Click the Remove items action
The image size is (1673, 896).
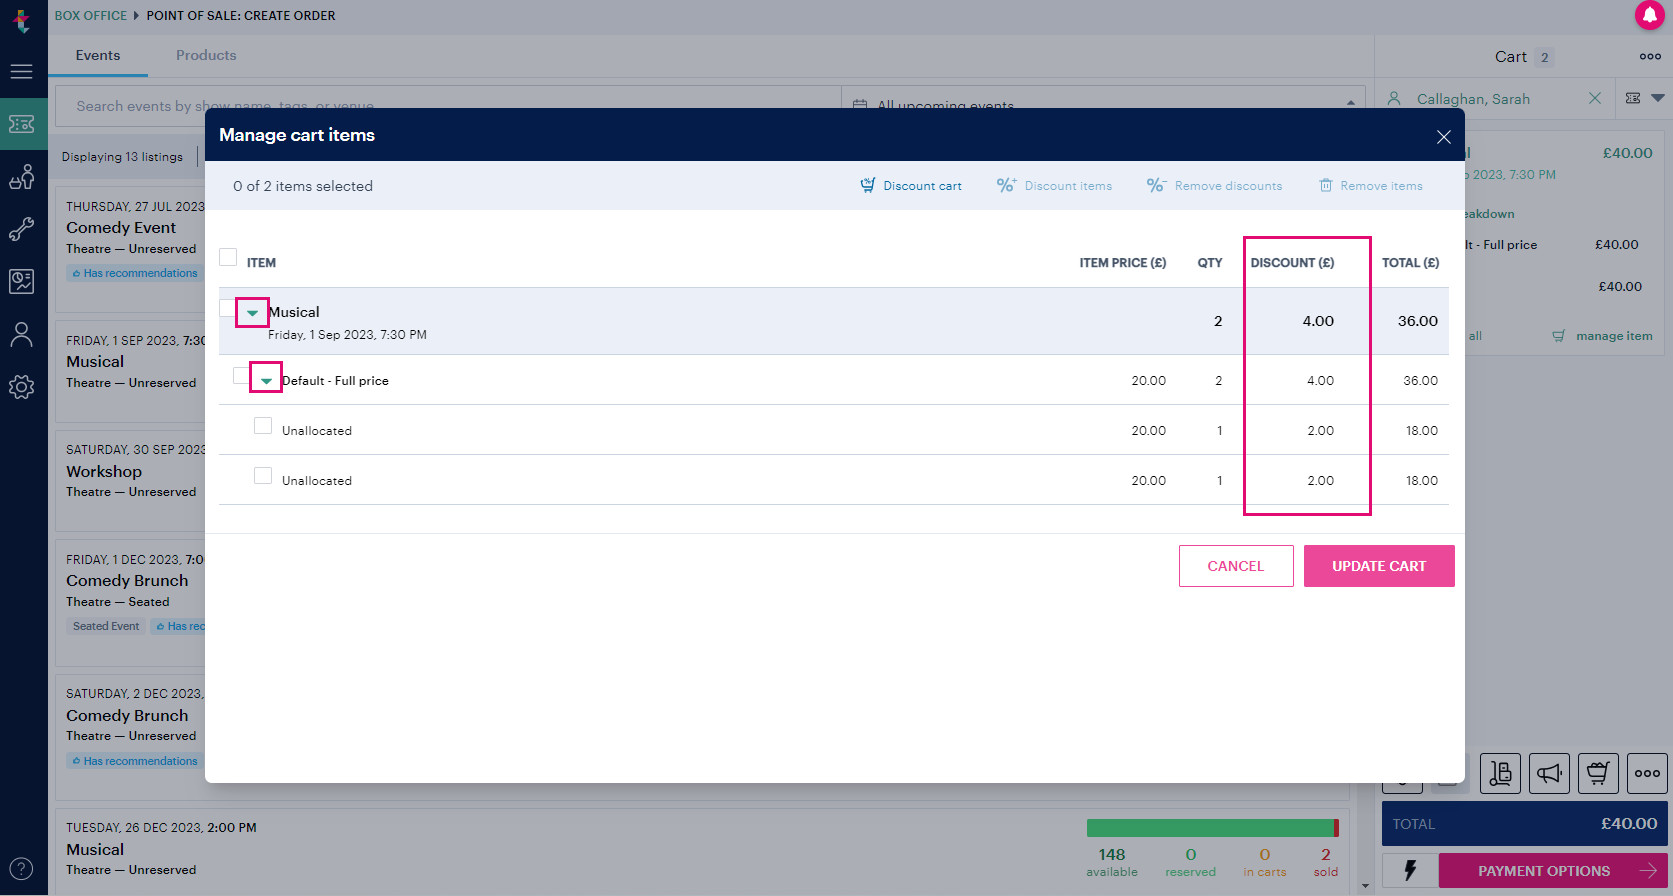[x=1371, y=185]
